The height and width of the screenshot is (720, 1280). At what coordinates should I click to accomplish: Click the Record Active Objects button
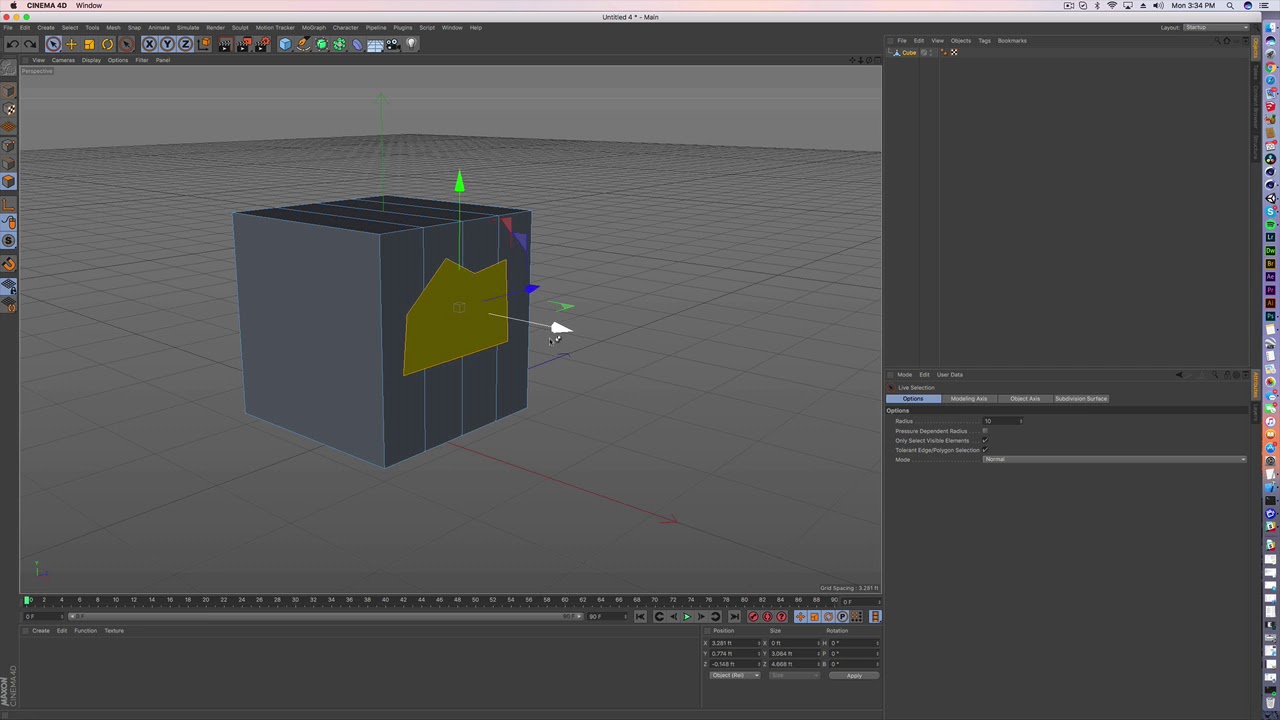pyautogui.click(x=753, y=617)
